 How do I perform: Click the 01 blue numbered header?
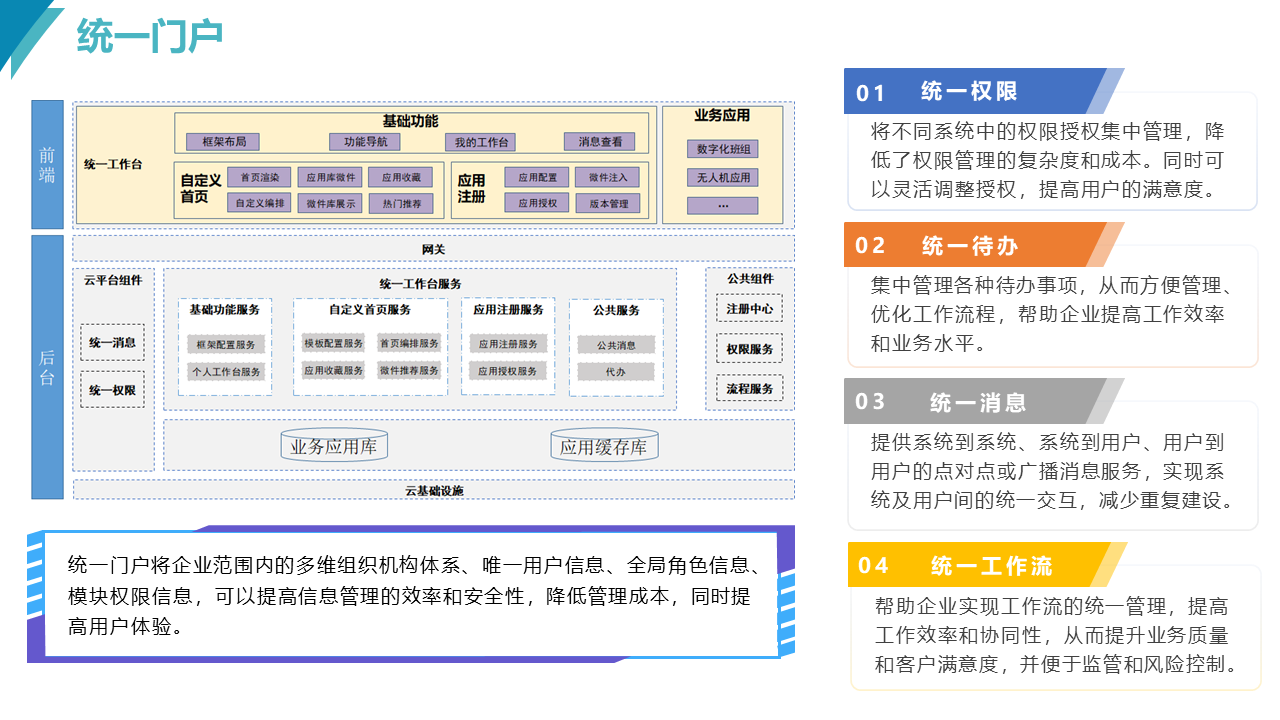(984, 91)
